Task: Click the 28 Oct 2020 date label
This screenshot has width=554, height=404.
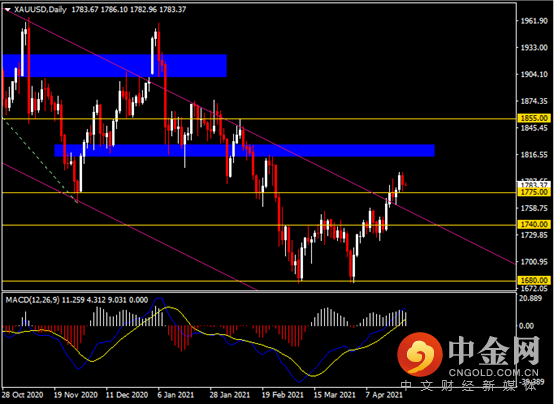Action: pos(23,395)
